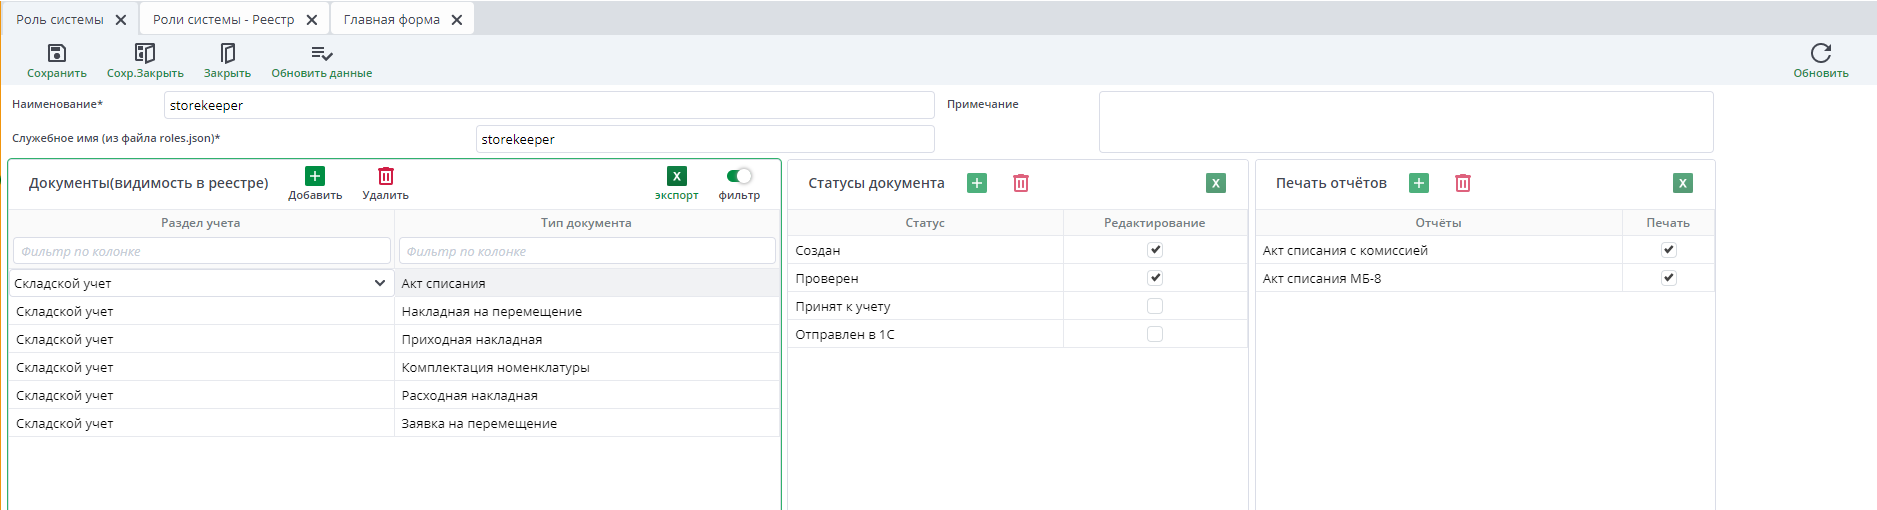The width and height of the screenshot is (1877, 510).
Task: Click the Сохр.Закрыть save and close icon
Action: click(145, 54)
